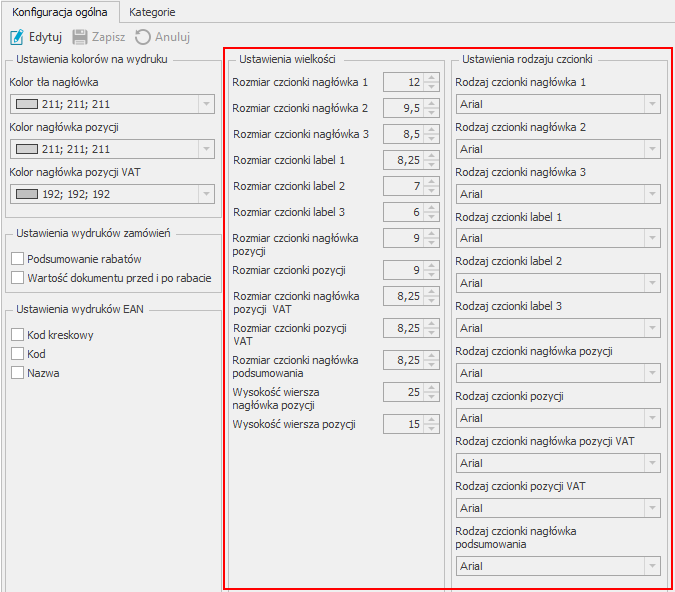The height and width of the screenshot is (592, 675).
Task: Open Rodzaj czcionki nagłówka 1 dropdown
Action: click(x=651, y=104)
